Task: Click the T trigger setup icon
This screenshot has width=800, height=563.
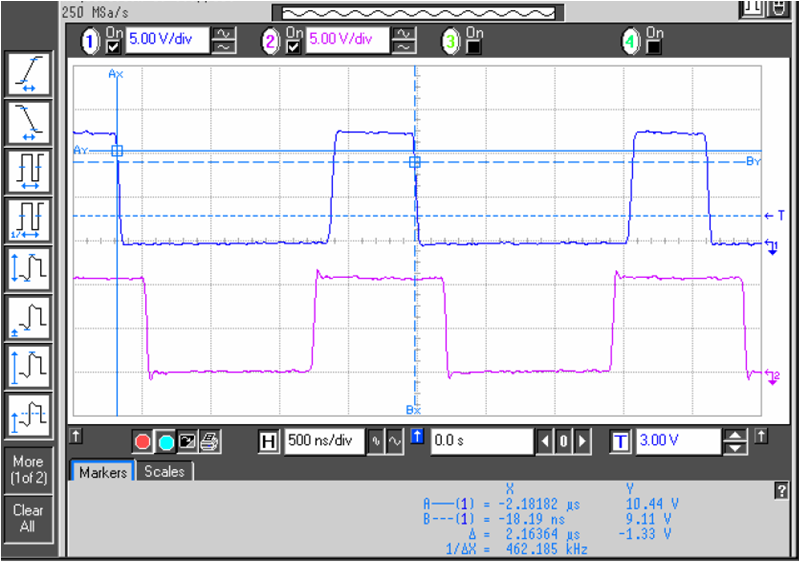Action: 620,442
